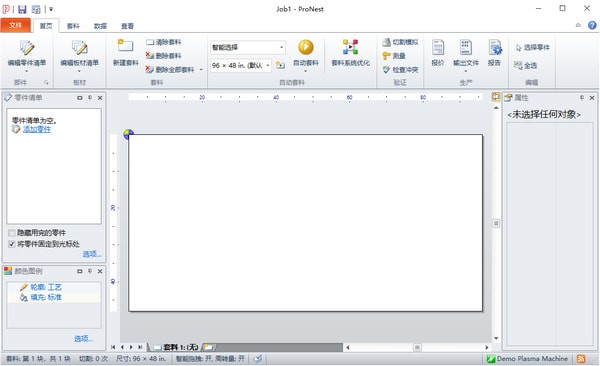Click the Output File icon

(x=466, y=47)
